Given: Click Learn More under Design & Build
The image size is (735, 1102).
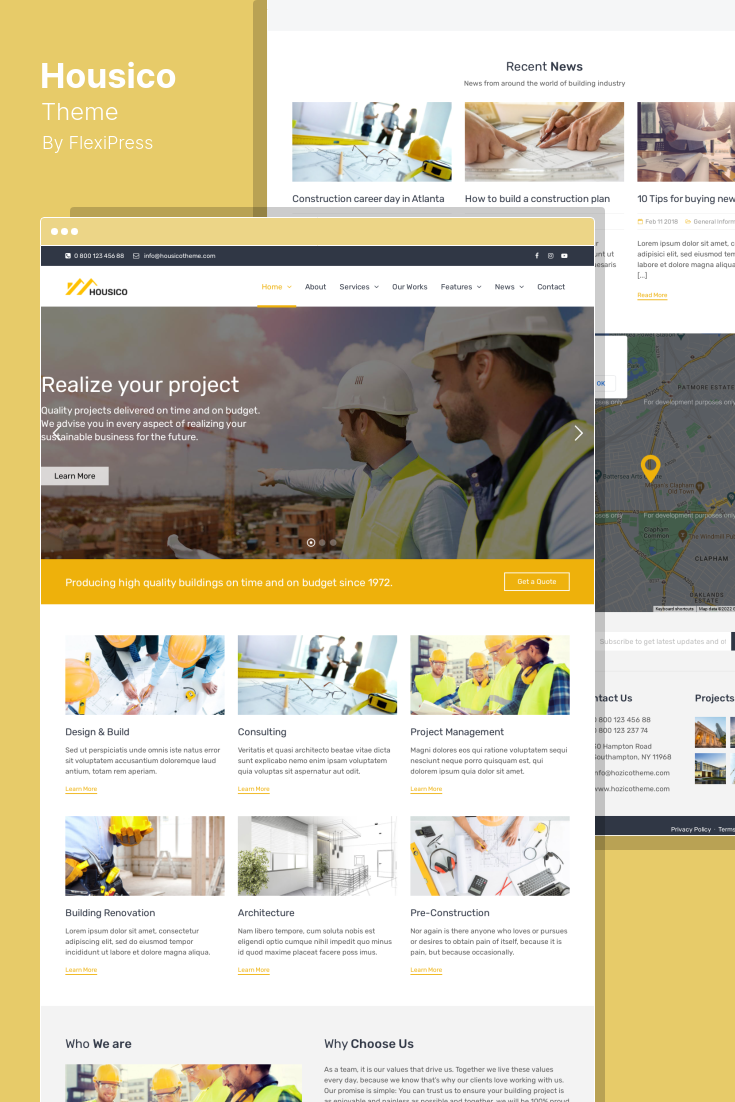Looking at the screenshot, I should pos(81,789).
